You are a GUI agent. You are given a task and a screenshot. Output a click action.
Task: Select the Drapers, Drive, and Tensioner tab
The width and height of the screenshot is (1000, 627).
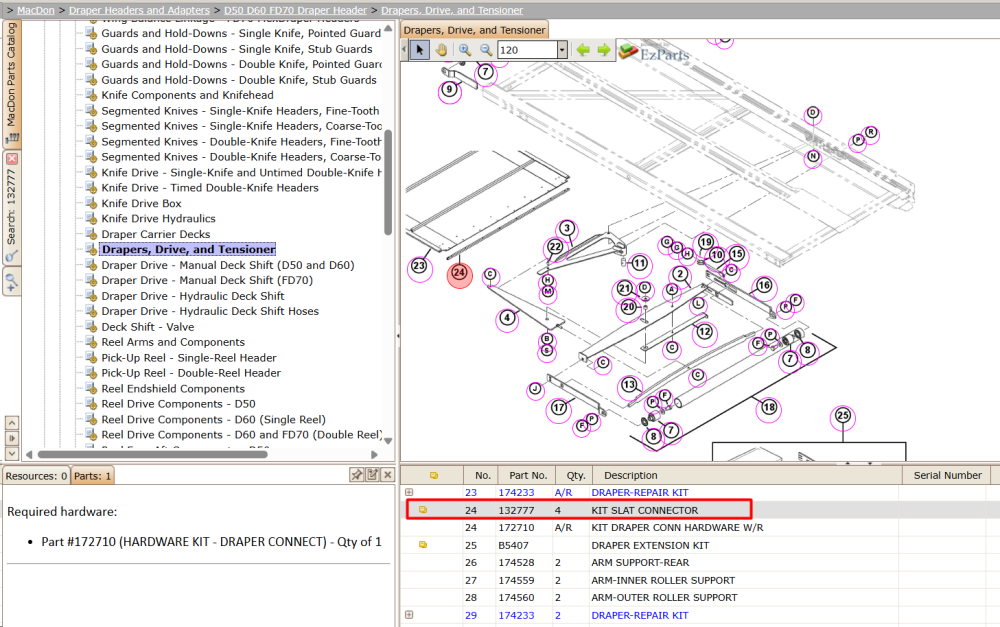(x=474, y=30)
